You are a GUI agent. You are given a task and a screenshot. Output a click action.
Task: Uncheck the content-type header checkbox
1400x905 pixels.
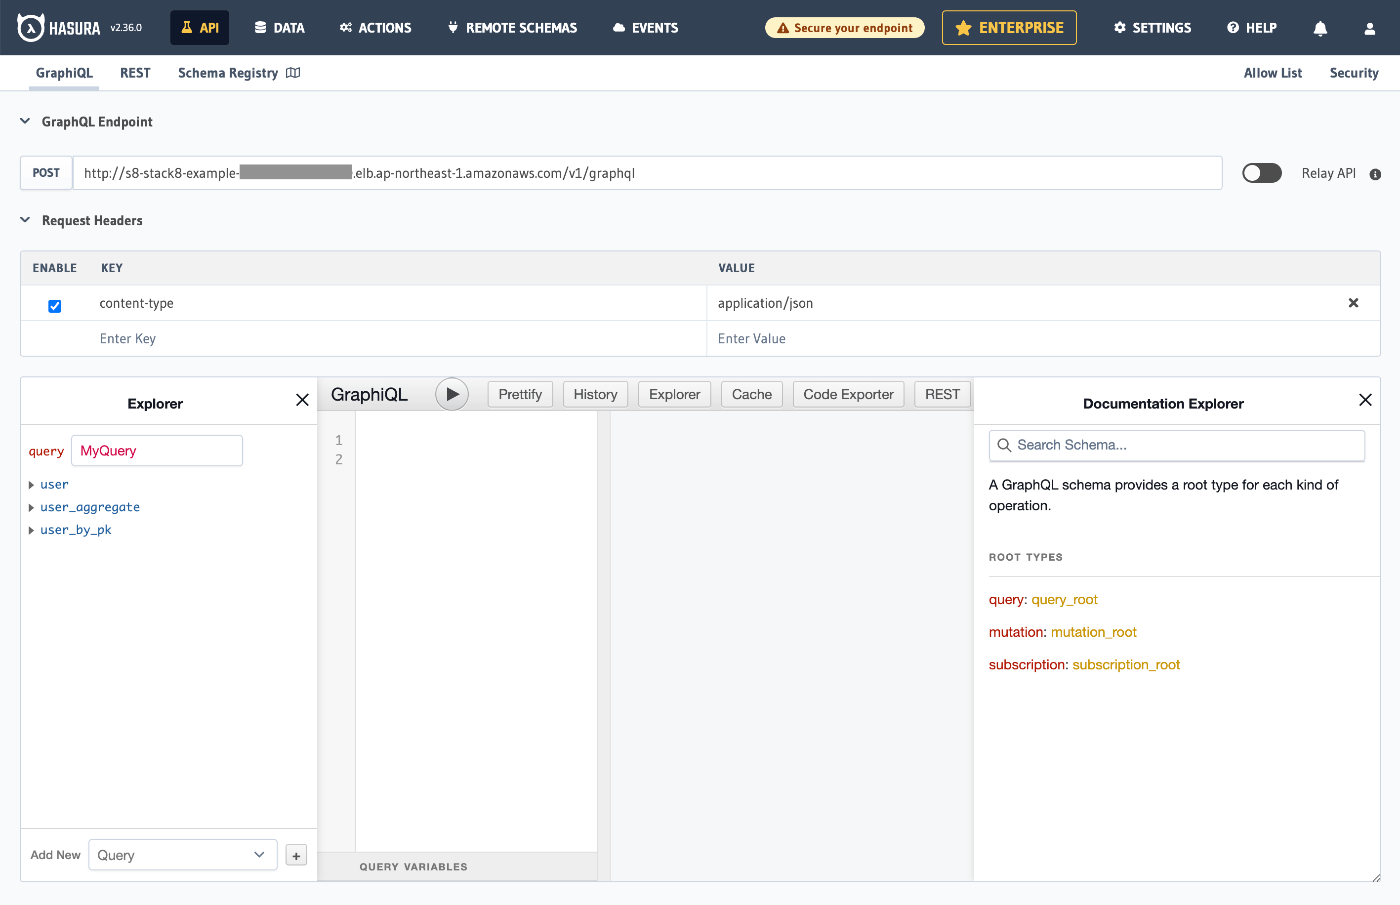point(55,306)
